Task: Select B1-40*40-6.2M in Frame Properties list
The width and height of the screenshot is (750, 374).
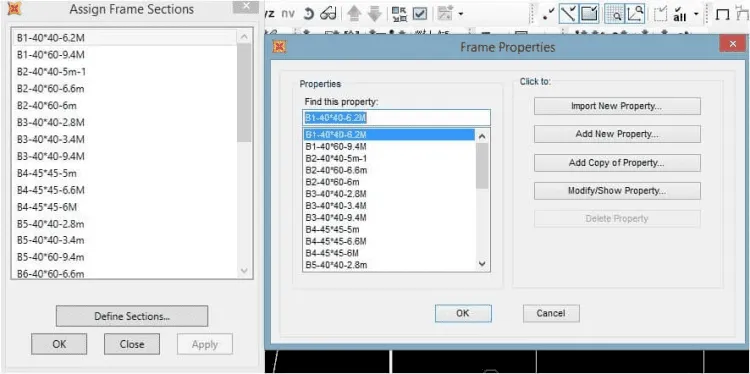Action: [389, 135]
